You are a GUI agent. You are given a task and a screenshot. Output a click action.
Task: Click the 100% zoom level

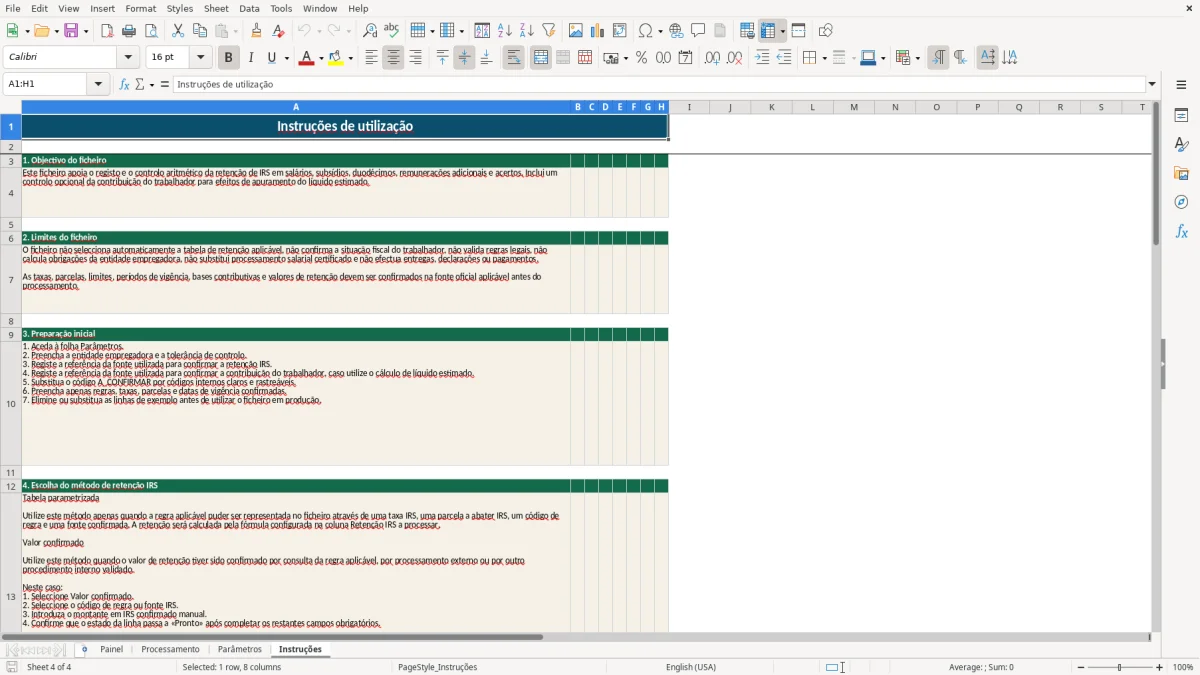coord(1183,667)
